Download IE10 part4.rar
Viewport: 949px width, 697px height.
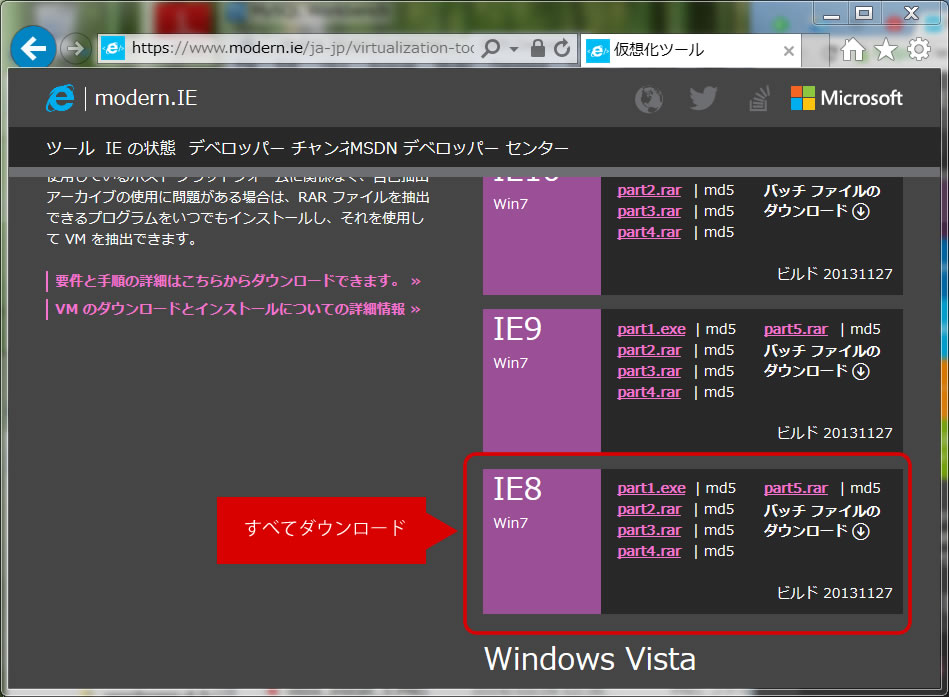[649, 232]
